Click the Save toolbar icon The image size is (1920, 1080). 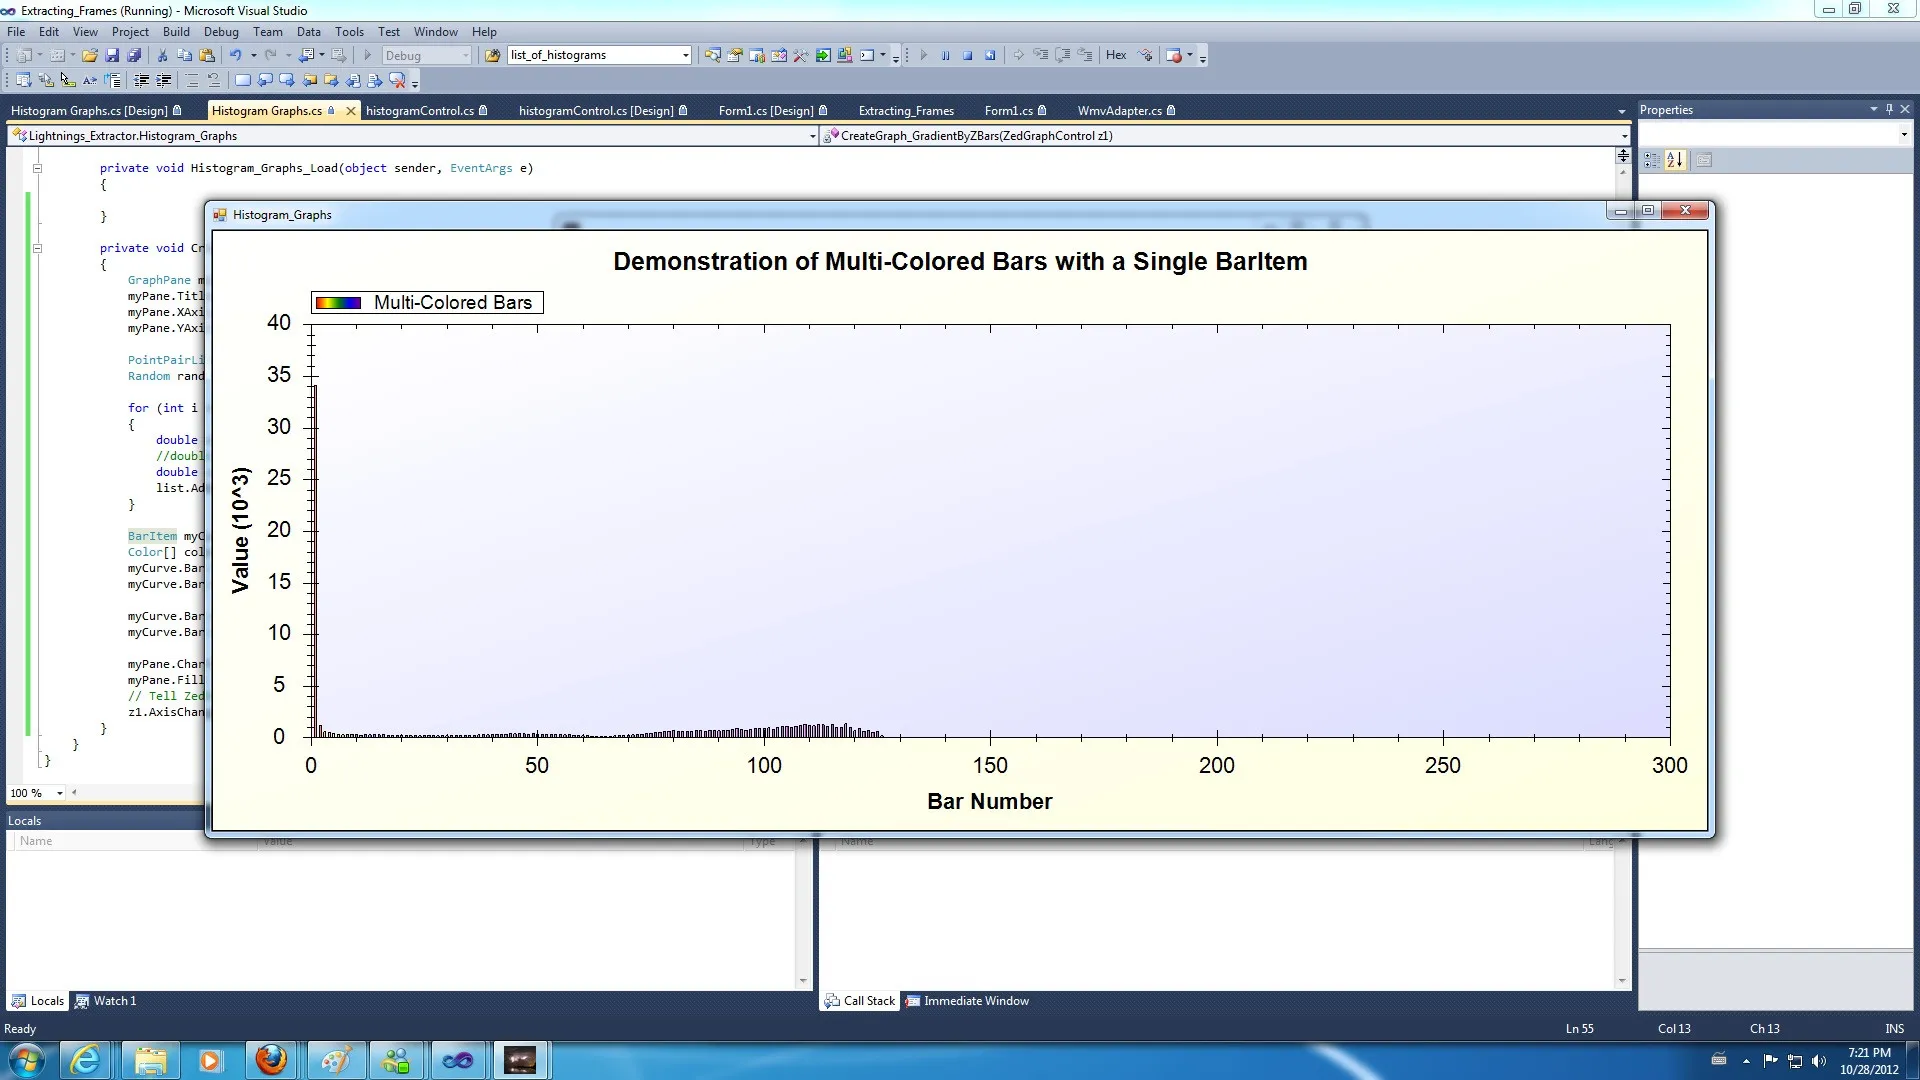(x=112, y=56)
